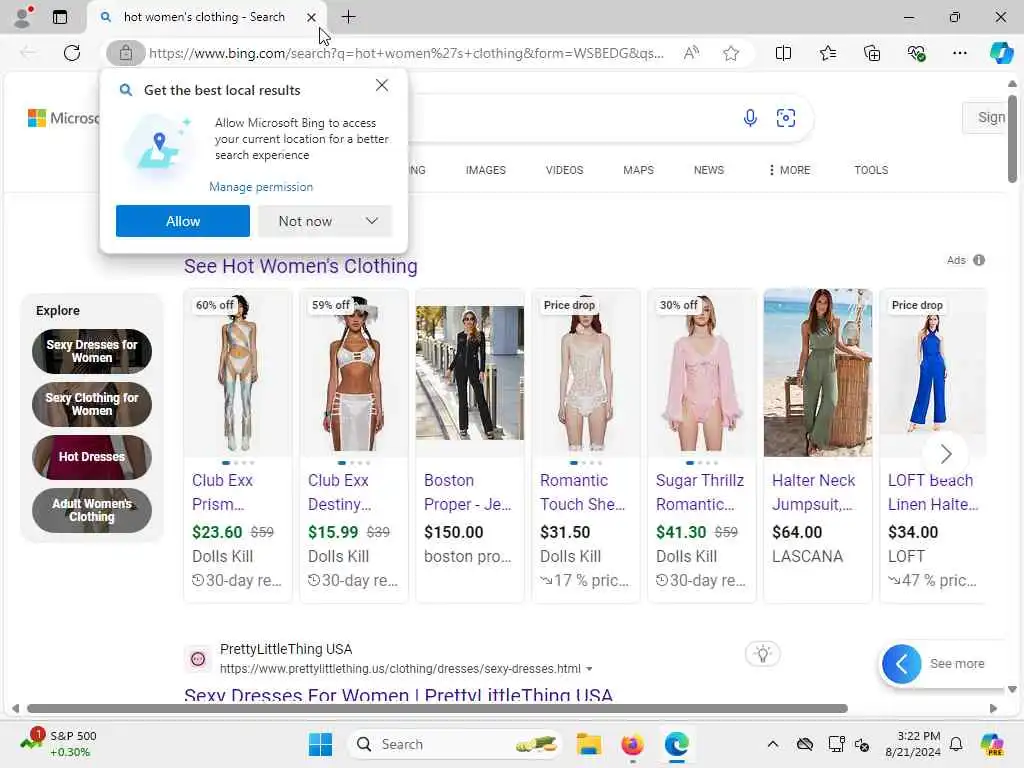The image size is (1024, 768).
Task: Open Boston Proper product image
Action: tap(470, 373)
